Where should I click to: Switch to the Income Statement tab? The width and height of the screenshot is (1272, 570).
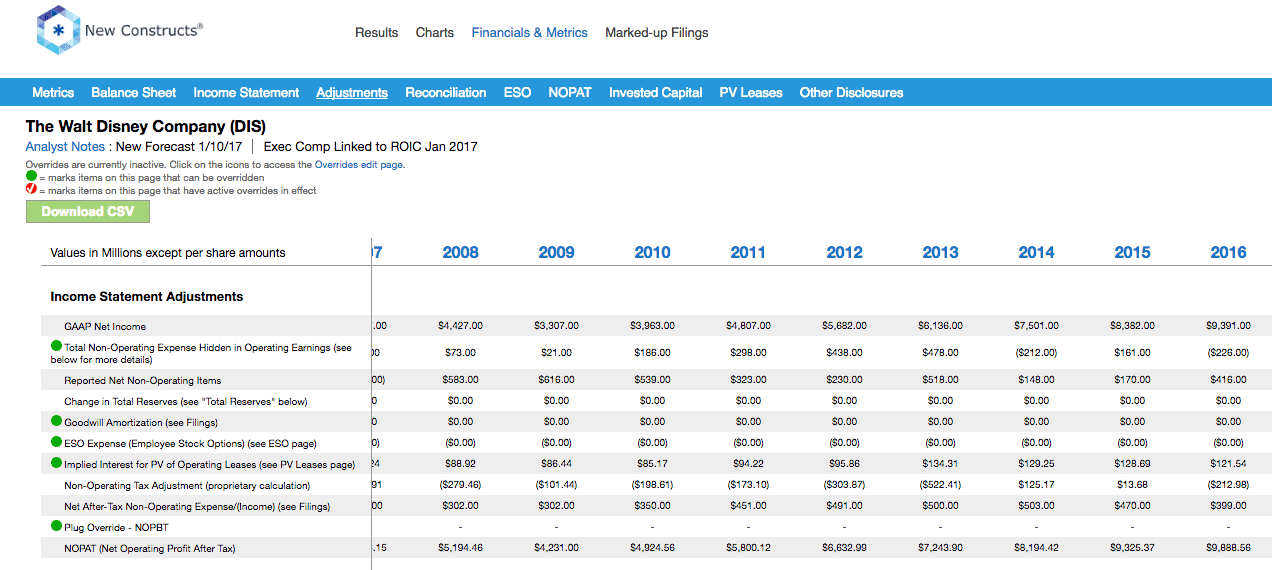coord(246,92)
